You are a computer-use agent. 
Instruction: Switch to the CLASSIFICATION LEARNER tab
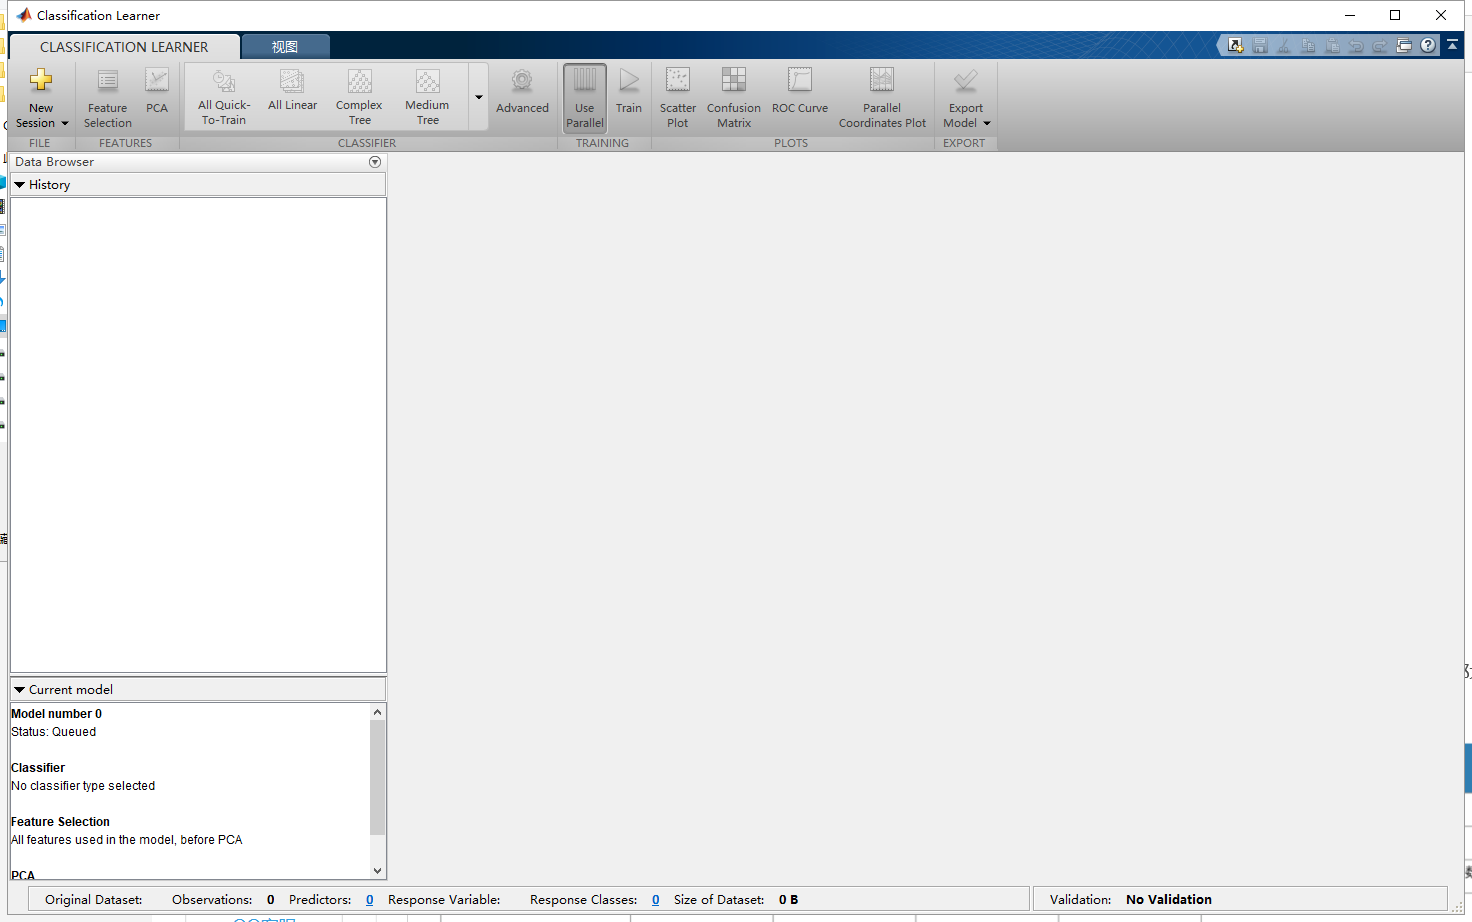pyautogui.click(x=124, y=47)
